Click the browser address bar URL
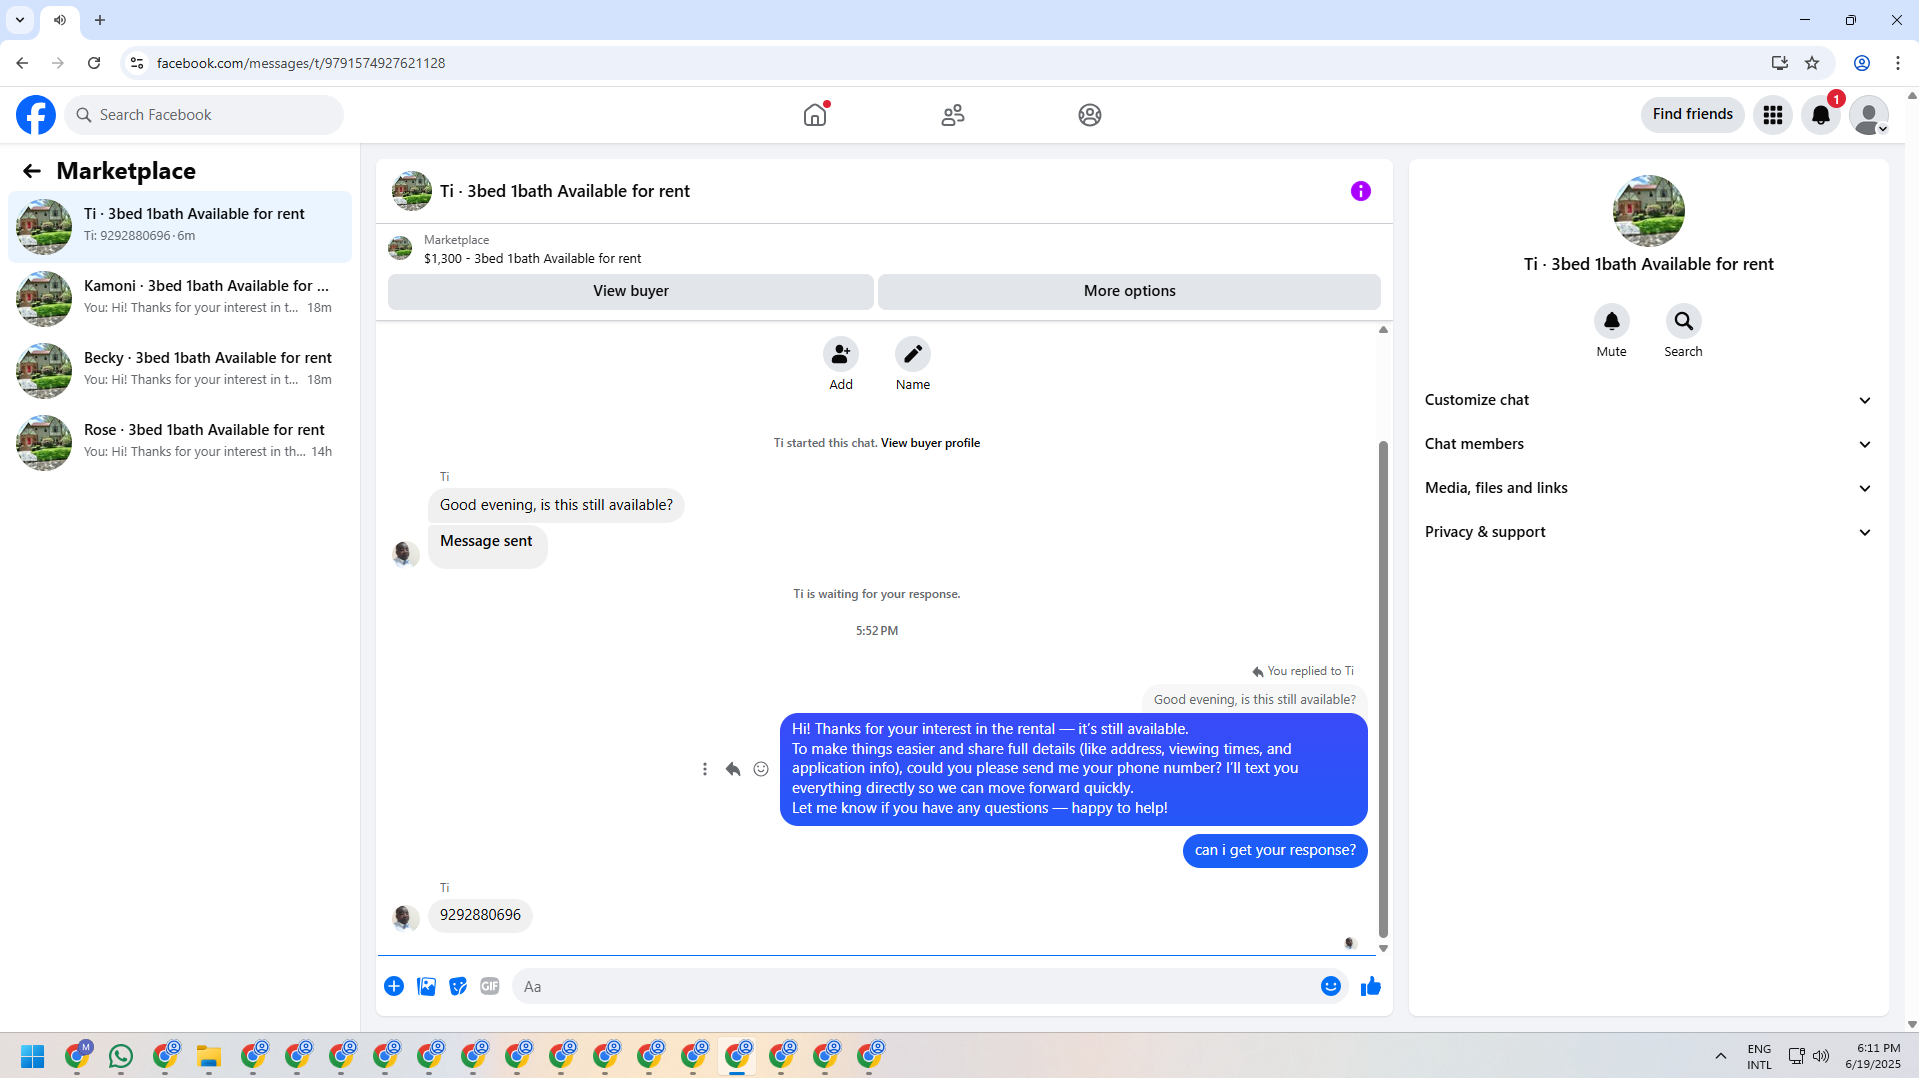Image resolution: width=1919 pixels, height=1078 pixels. (301, 63)
